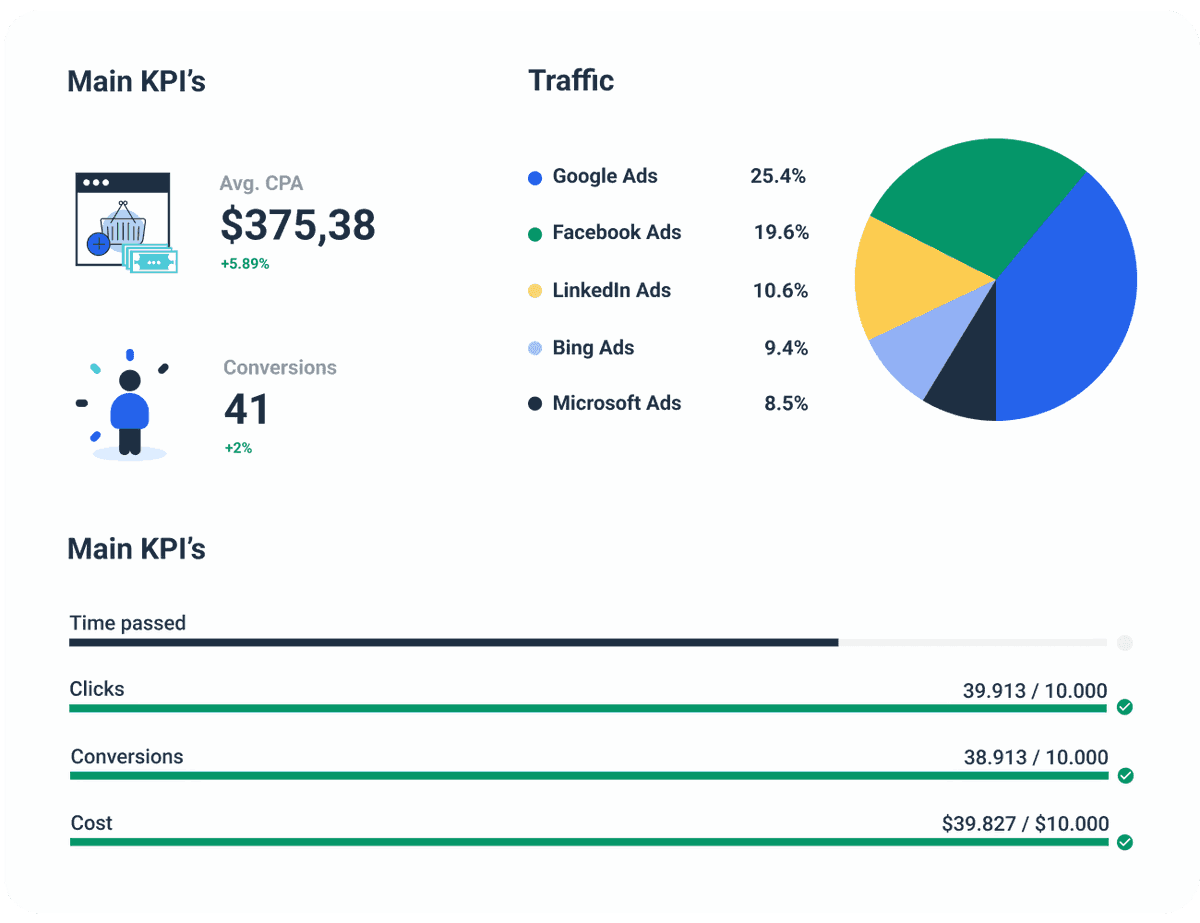1200x923 pixels.
Task: Select the green Facebook Ads legend dot
Action: point(537,233)
